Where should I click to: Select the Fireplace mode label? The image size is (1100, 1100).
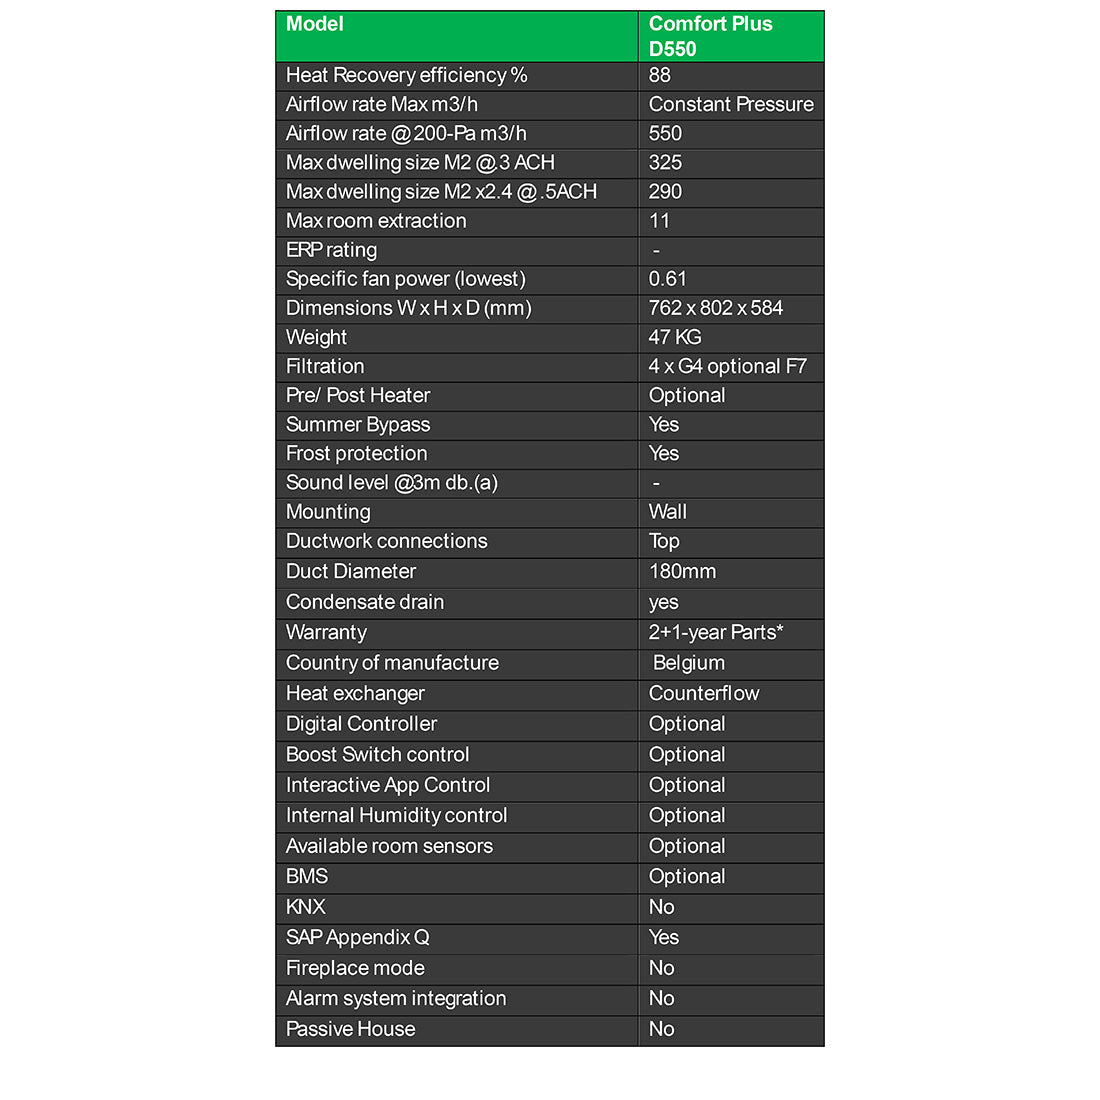tap(355, 968)
